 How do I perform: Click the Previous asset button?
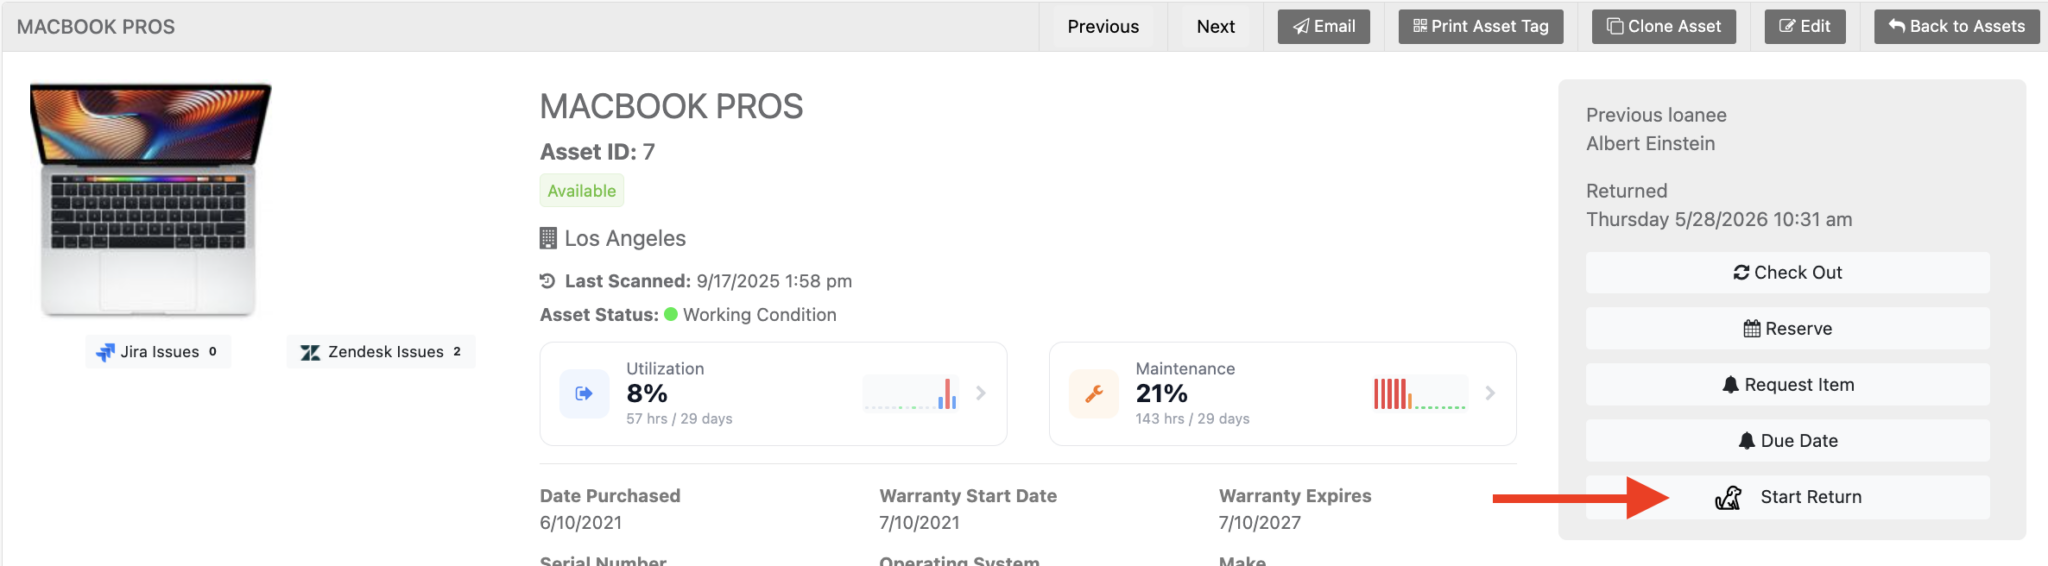point(1103,27)
